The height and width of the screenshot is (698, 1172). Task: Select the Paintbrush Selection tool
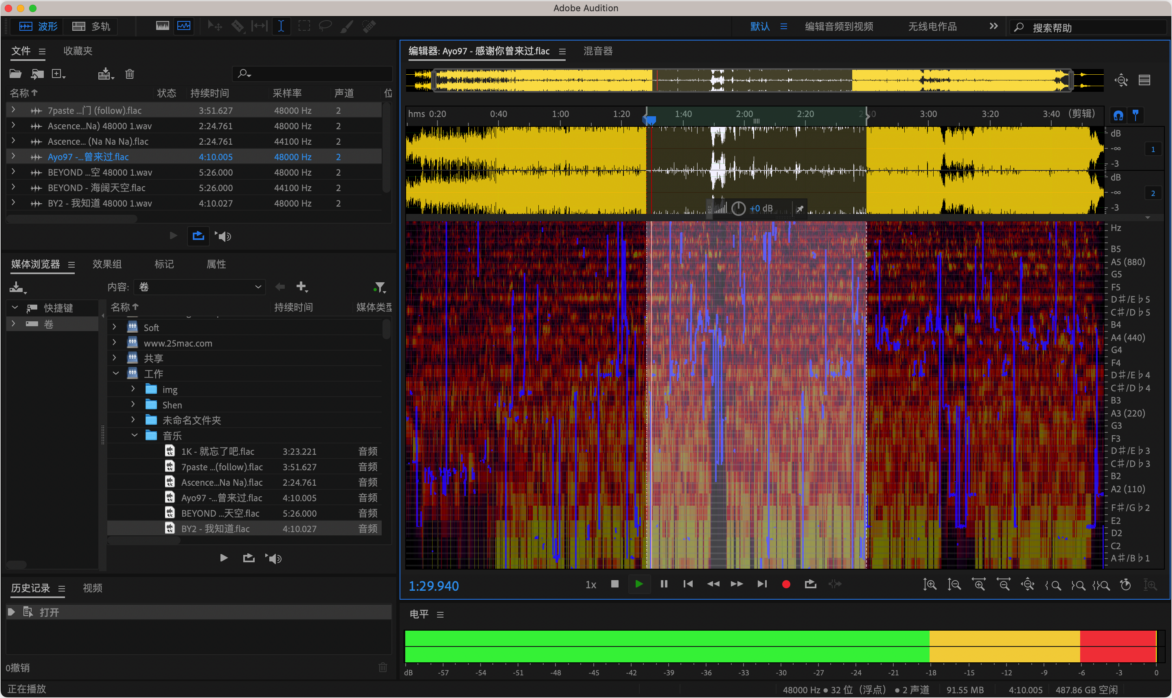[x=347, y=26]
